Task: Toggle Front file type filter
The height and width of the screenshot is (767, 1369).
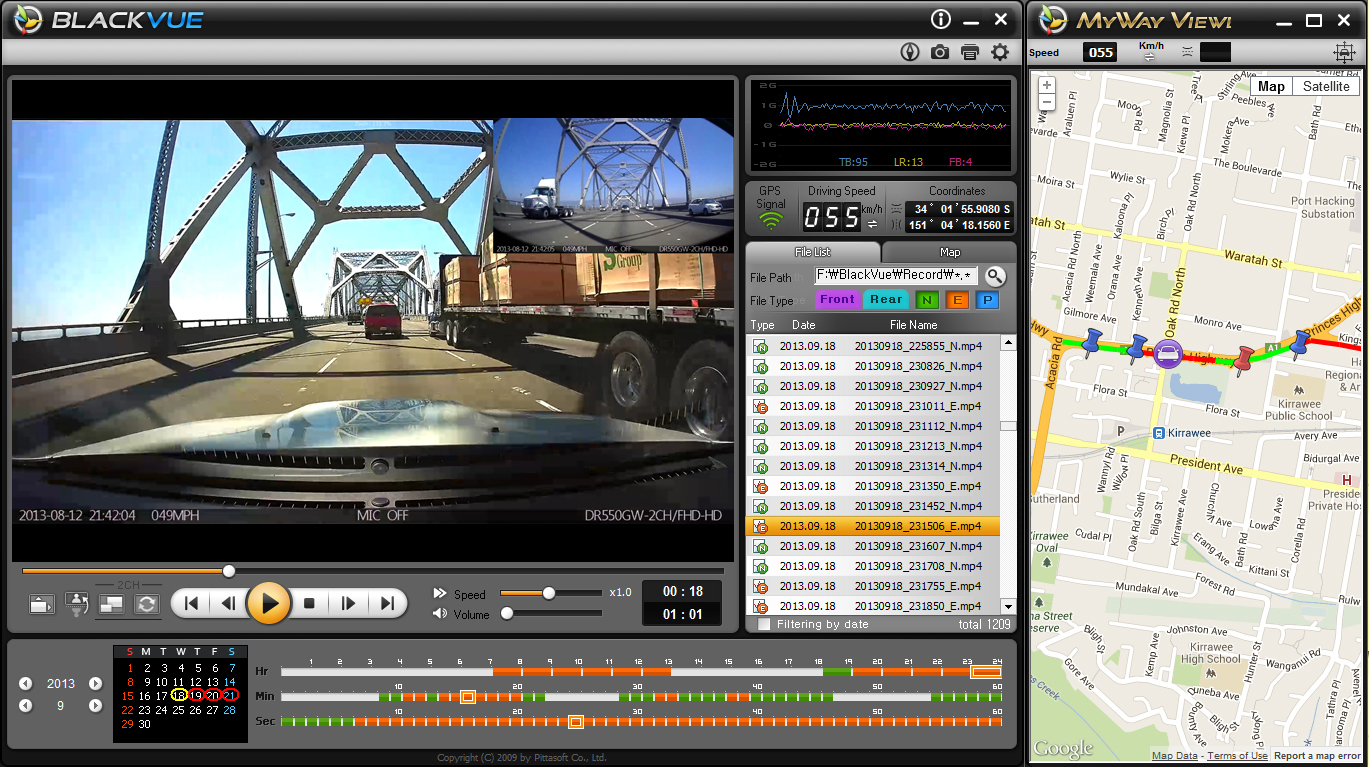Action: [x=837, y=299]
